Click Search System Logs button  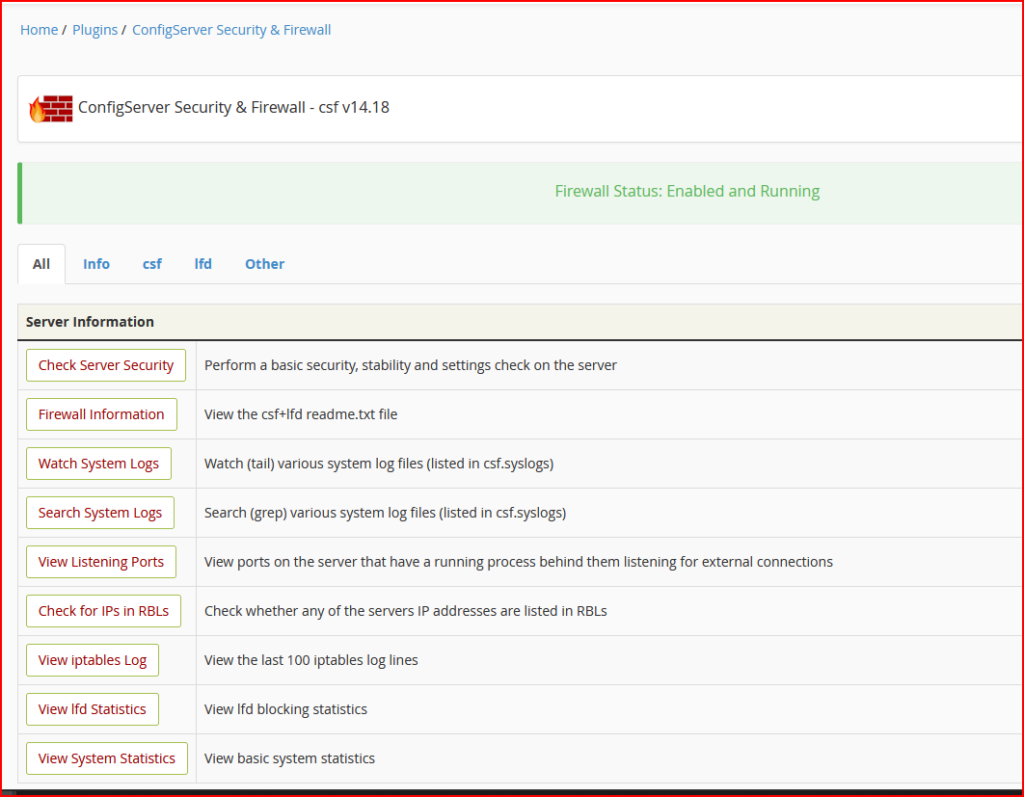pyautogui.click(x=100, y=513)
